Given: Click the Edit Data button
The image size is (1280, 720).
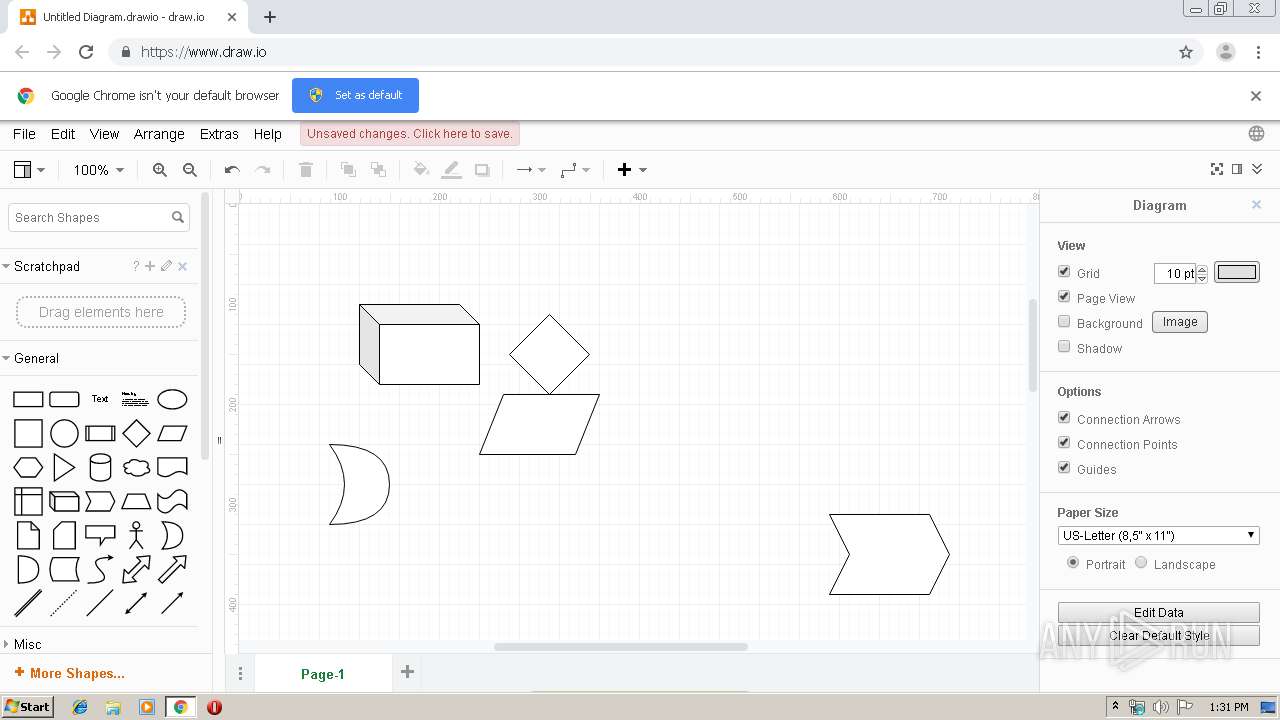Looking at the screenshot, I should [x=1158, y=612].
